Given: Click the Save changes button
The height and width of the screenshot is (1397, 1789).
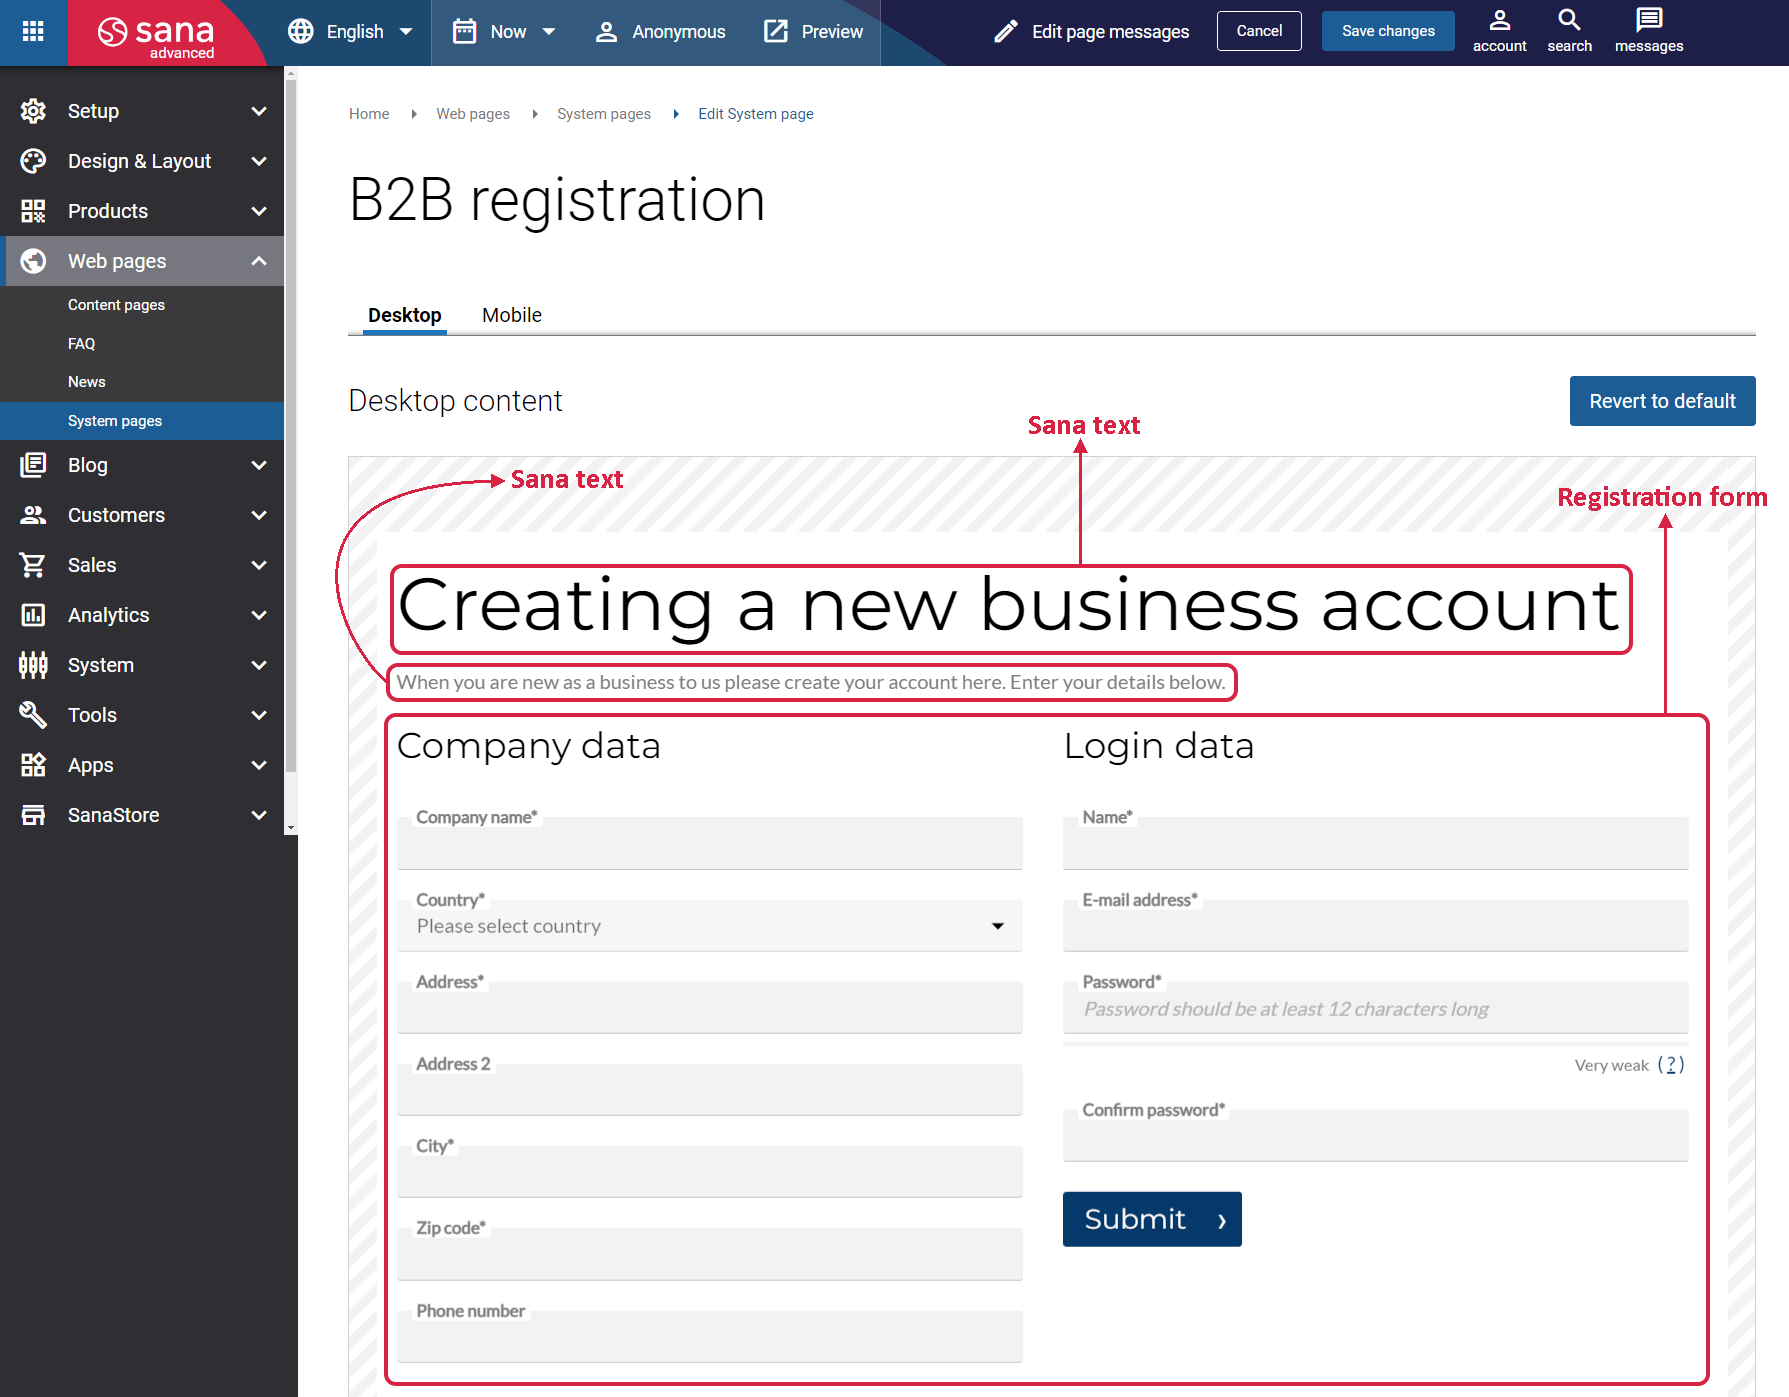Looking at the screenshot, I should pyautogui.click(x=1387, y=31).
